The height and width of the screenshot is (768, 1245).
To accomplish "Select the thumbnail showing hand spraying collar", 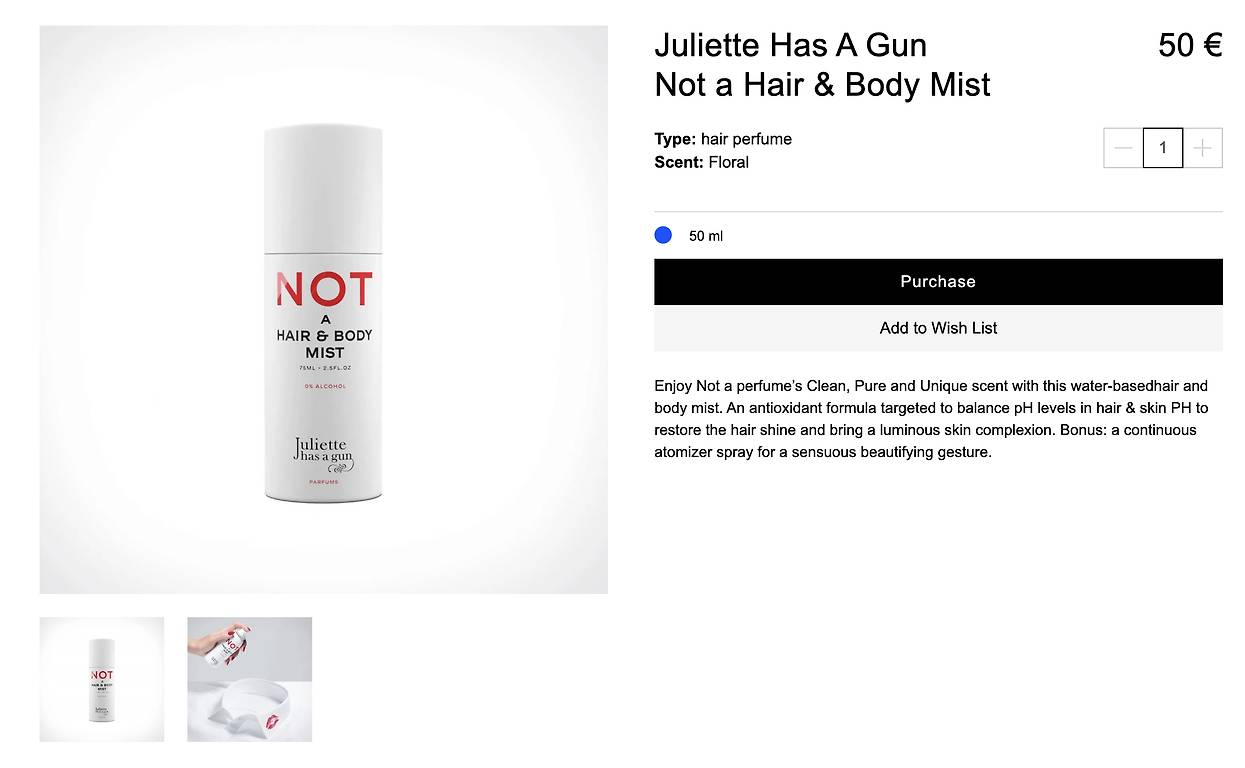I will pos(250,679).
